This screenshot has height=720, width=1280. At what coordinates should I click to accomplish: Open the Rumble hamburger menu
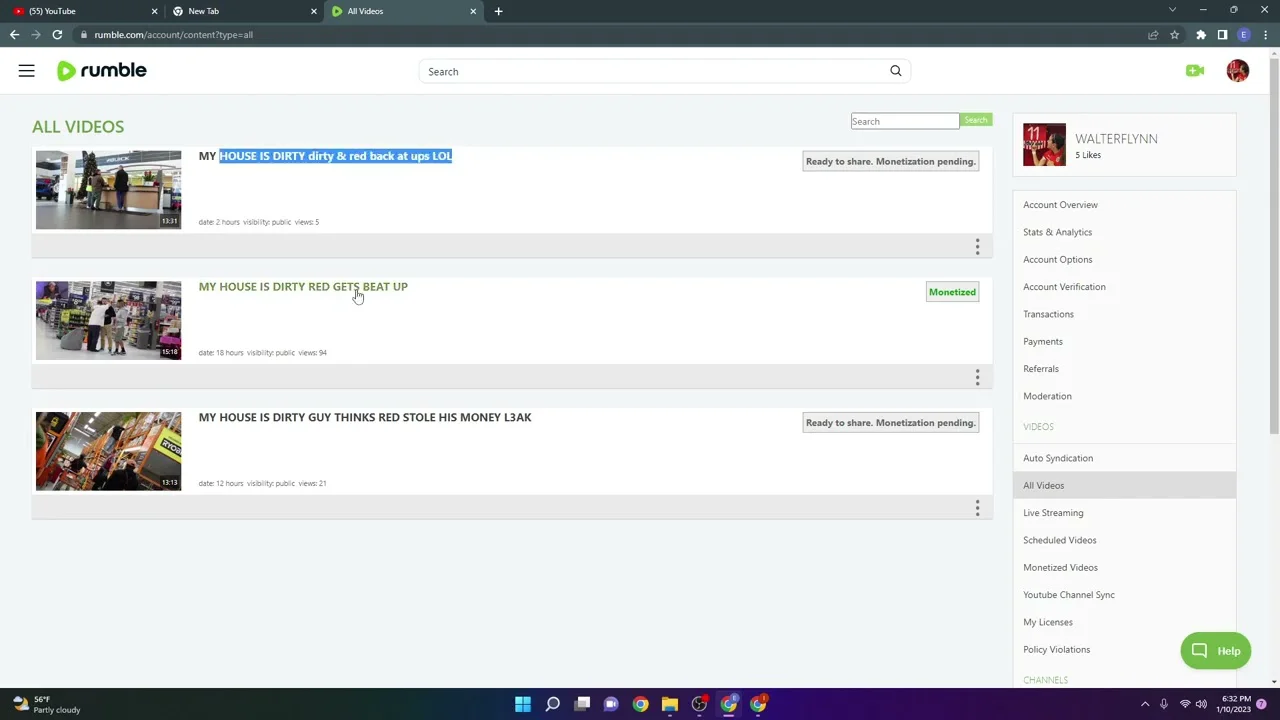tap(26, 71)
